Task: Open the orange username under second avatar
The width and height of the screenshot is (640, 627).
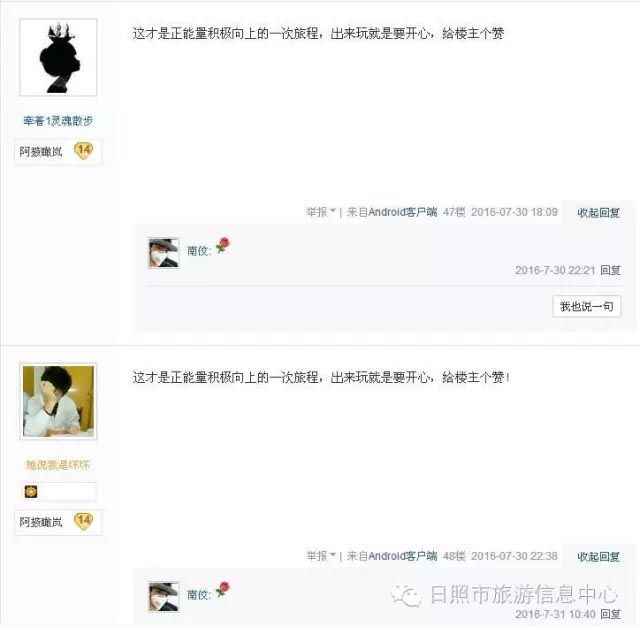Action: [58, 465]
